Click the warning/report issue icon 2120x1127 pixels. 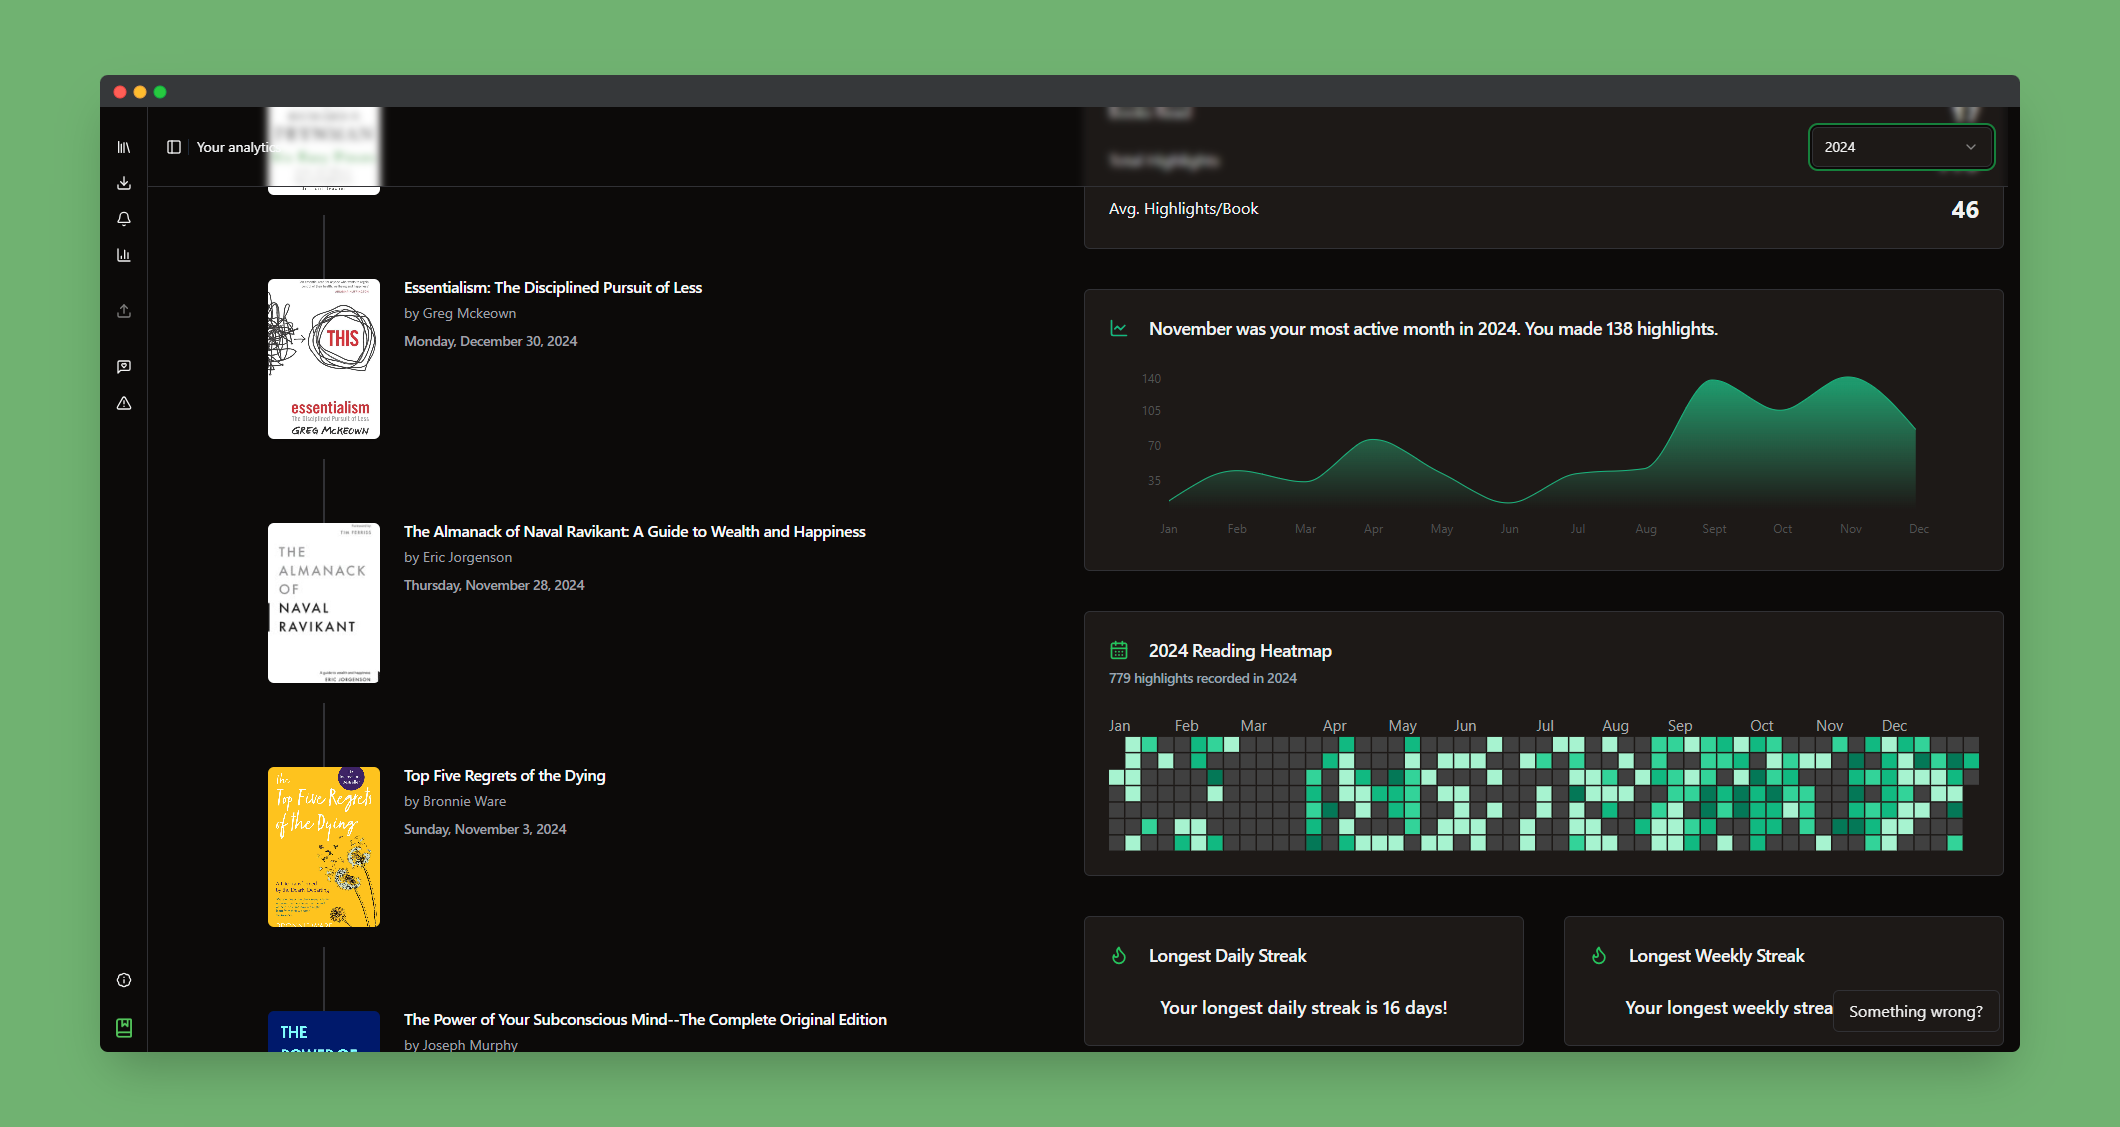(124, 403)
